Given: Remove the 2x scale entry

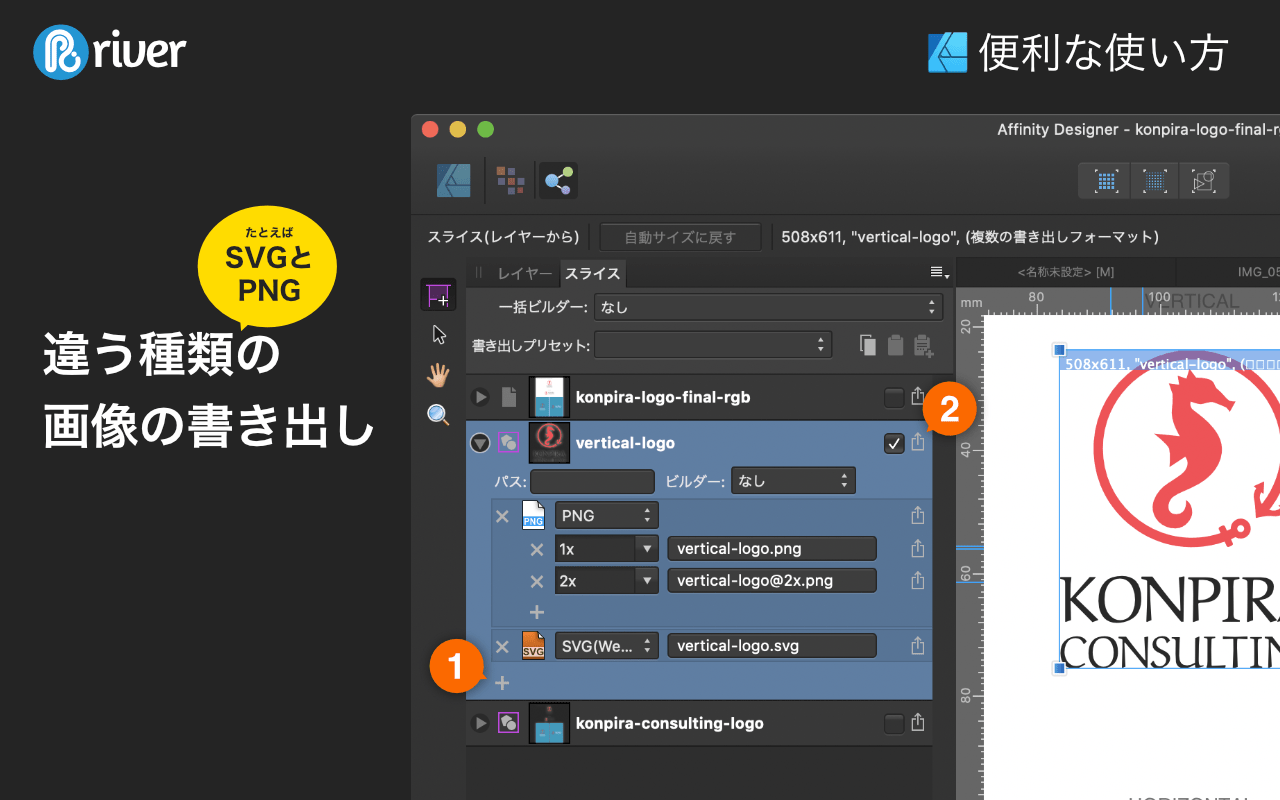Looking at the screenshot, I should click(537, 581).
